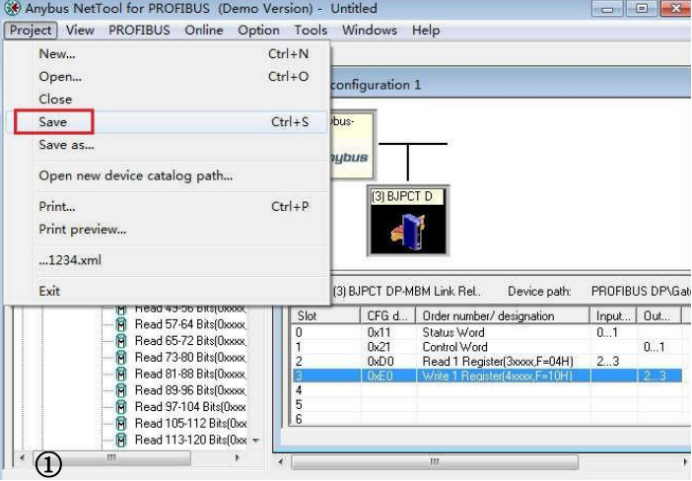692x481 pixels.
Task: Select Read 57-64 Bits tree item
Action: 190,325
